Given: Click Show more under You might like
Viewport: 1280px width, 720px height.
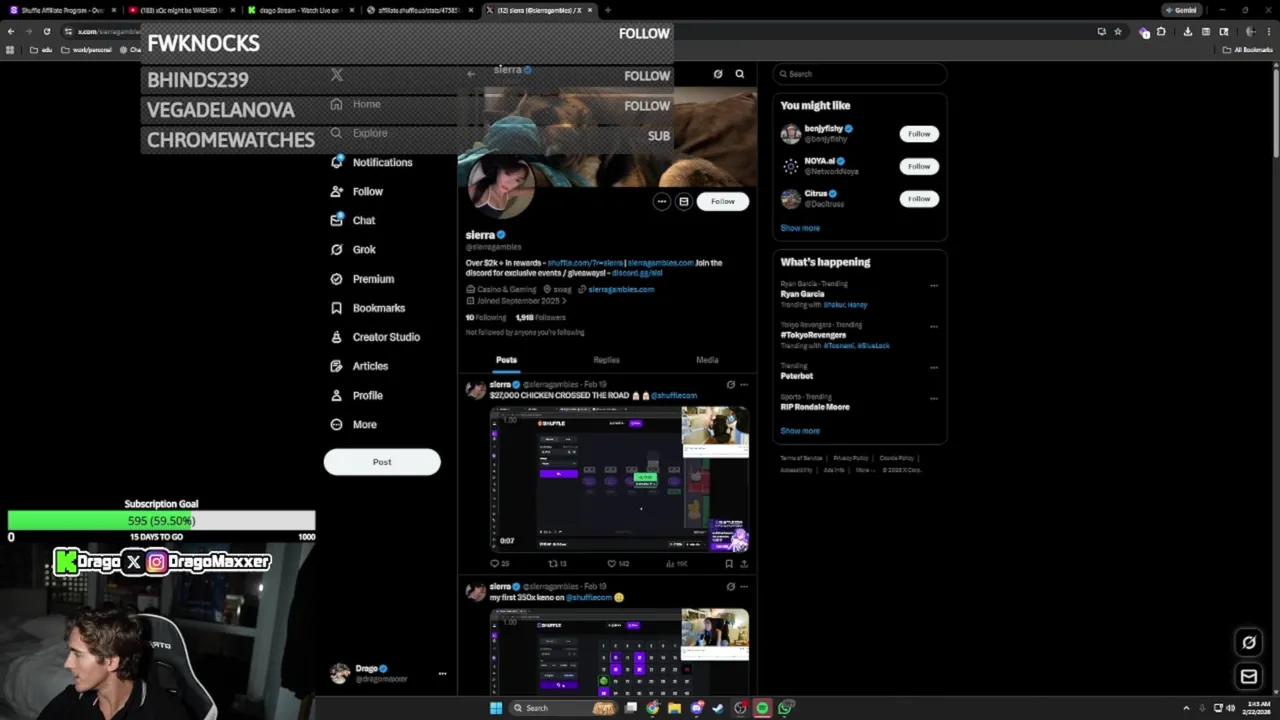Looking at the screenshot, I should coord(800,228).
